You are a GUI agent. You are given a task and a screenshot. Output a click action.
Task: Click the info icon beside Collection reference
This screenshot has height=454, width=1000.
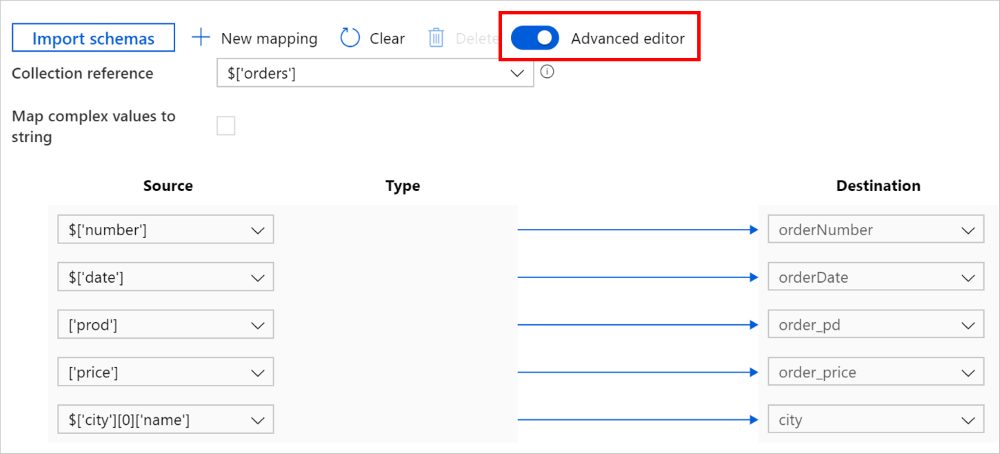548,72
